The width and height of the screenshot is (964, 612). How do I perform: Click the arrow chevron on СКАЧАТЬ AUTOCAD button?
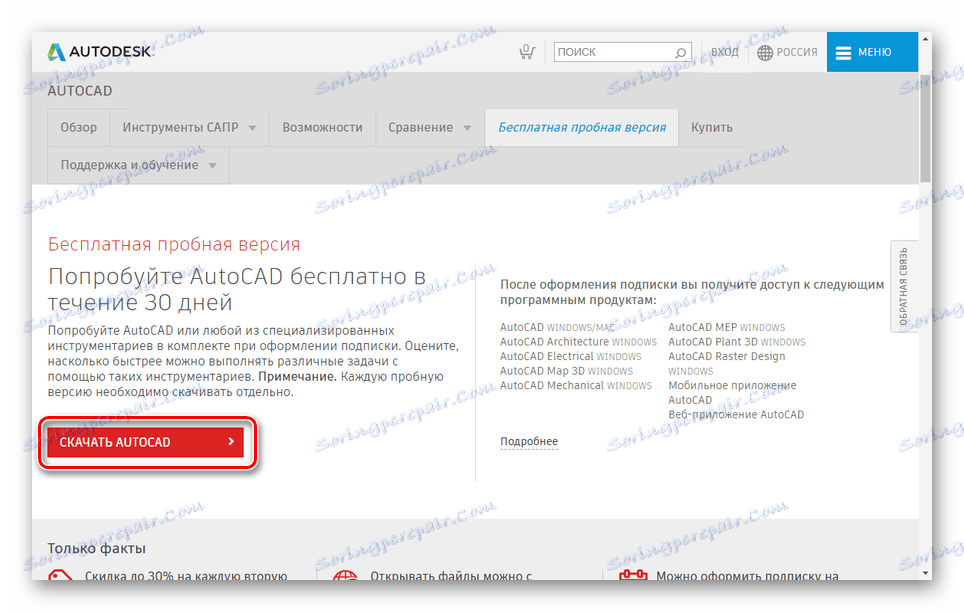(231, 442)
